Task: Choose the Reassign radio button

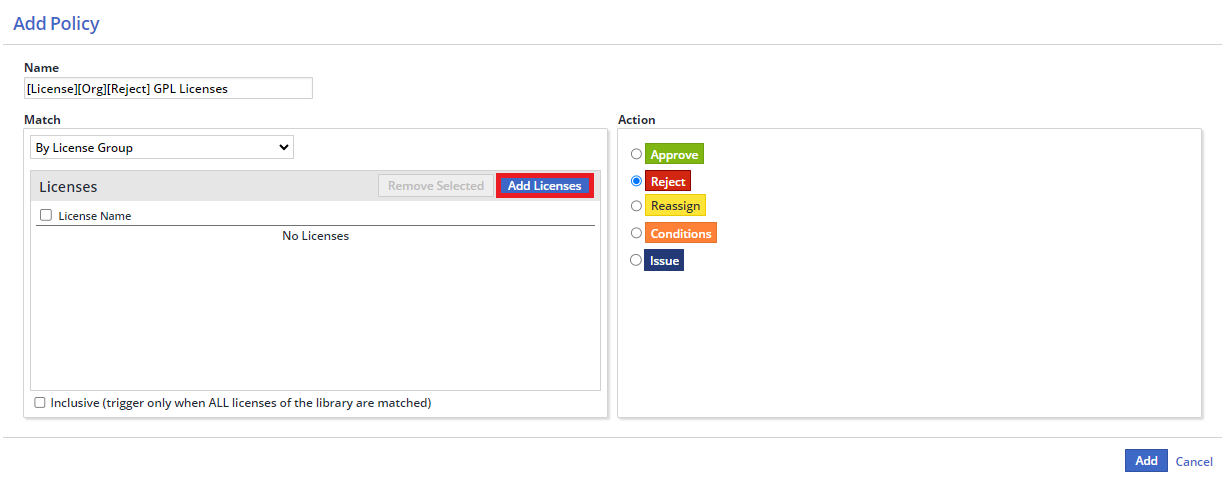Action: point(636,206)
